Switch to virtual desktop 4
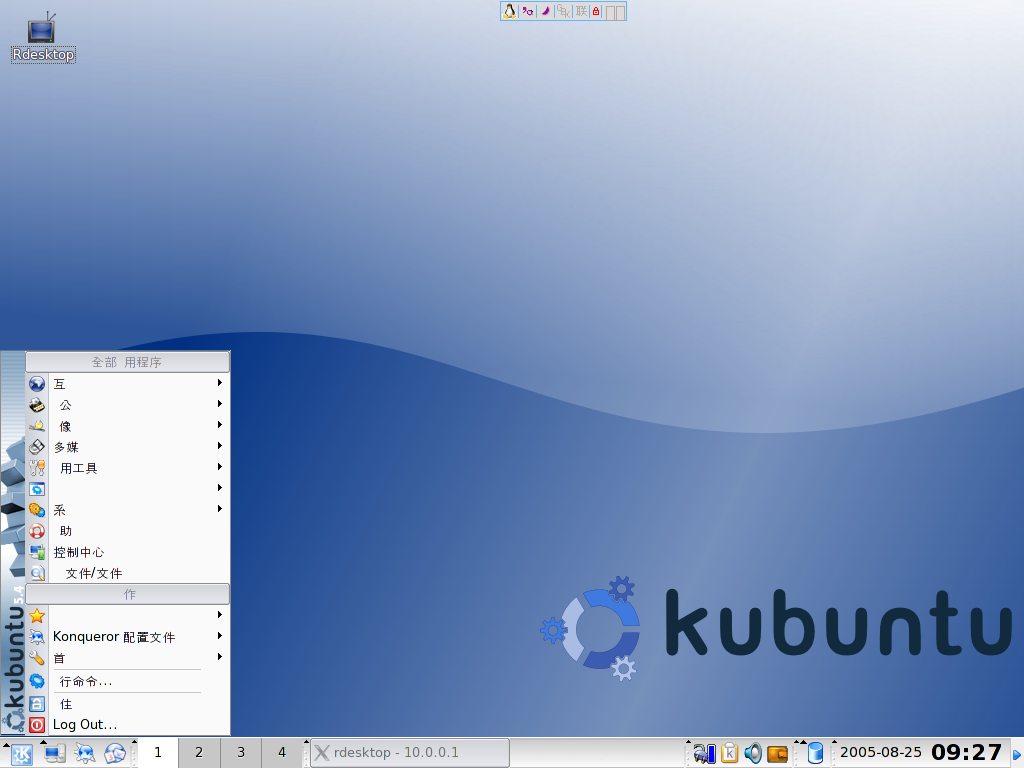This screenshot has height=768, width=1024. click(x=282, y=753)
